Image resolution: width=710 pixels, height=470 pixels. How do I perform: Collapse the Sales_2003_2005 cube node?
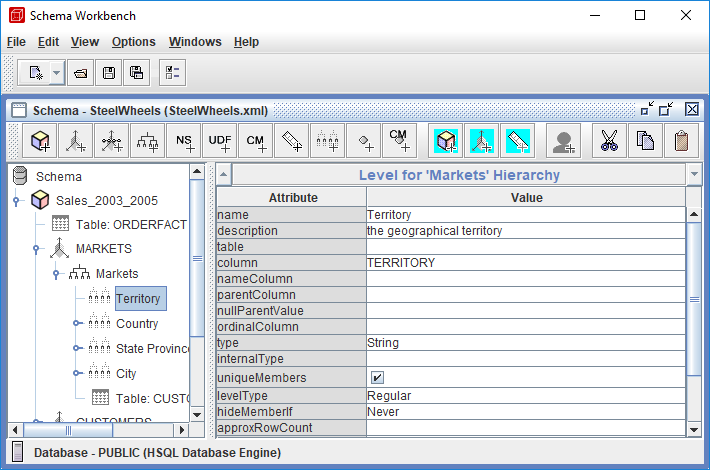(16, 201)
